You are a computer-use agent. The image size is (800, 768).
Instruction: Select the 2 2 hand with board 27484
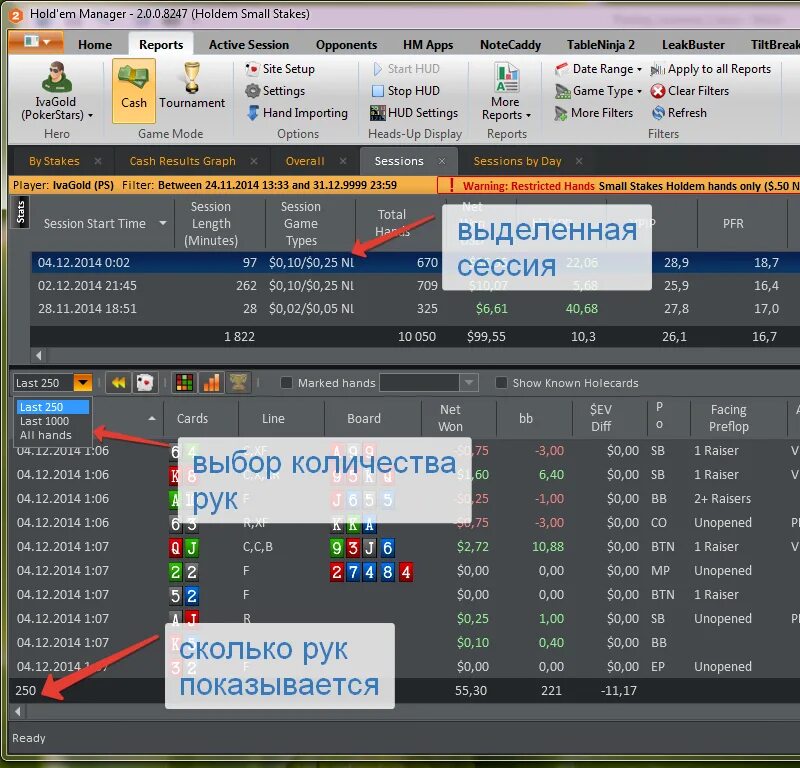[x=403, y=571]
